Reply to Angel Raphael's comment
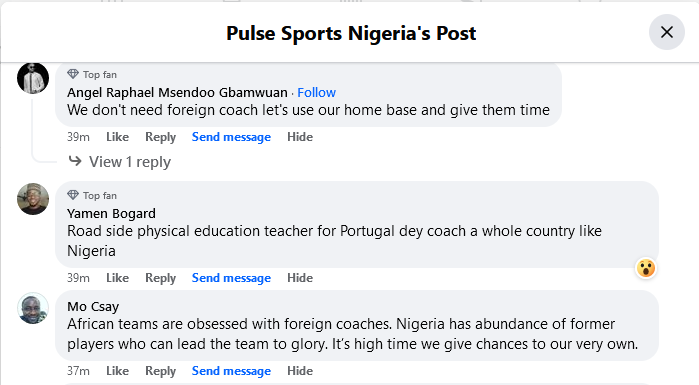Image resolution: width=699 pixels, height=385 pixels. pyautogui.click(x=160, y=137)
